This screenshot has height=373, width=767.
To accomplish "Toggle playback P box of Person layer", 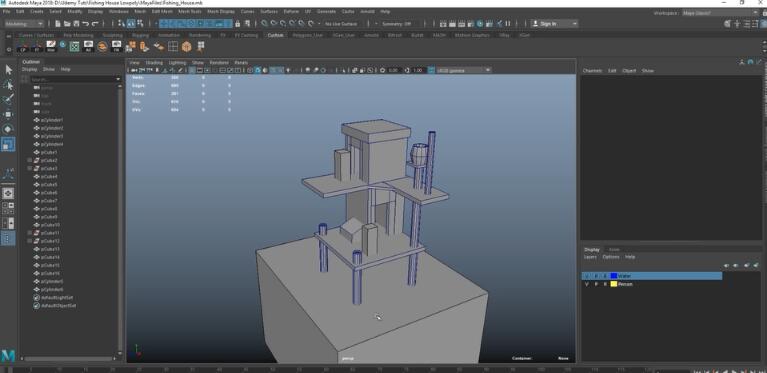I will coord(596,284).
